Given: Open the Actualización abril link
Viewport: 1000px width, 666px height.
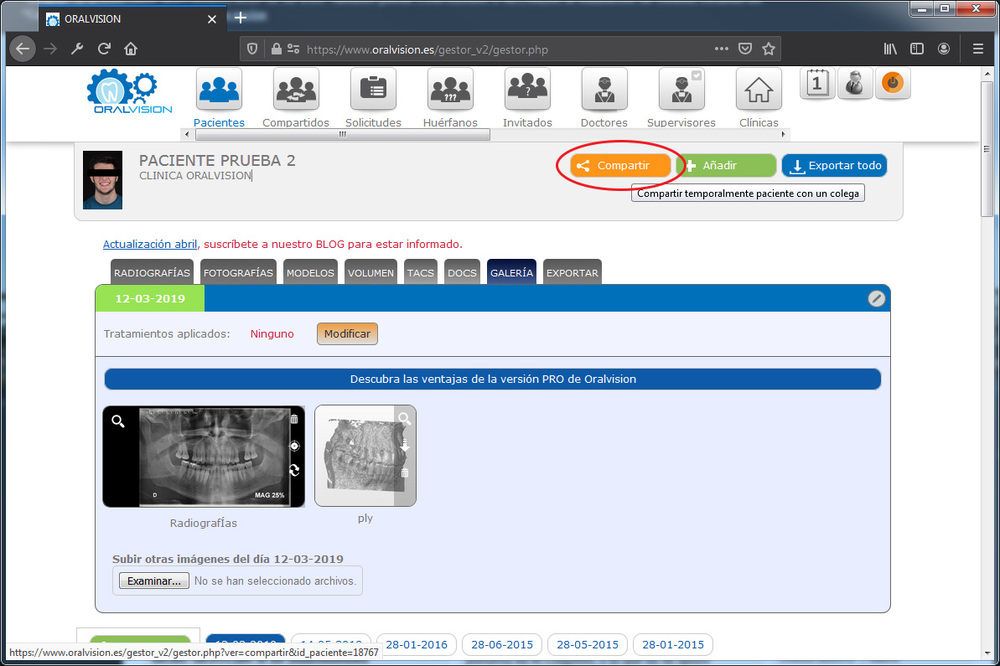Looking at the screenshot, I should [150, 244].
